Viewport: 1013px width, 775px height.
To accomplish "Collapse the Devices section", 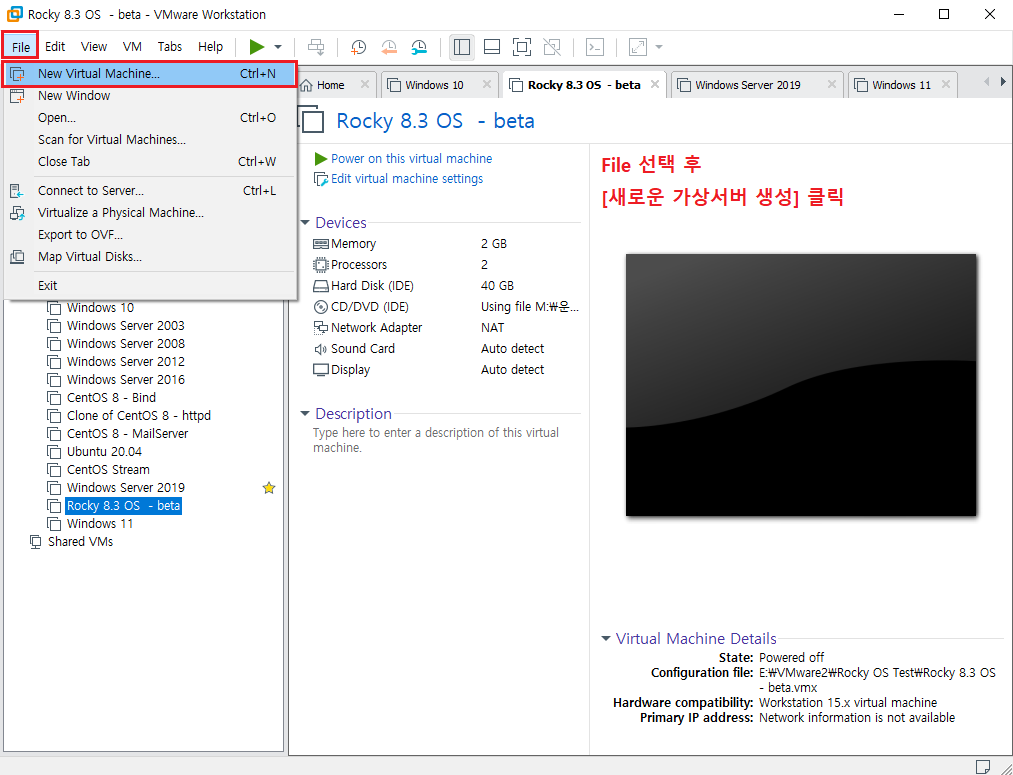I will 305,223.
